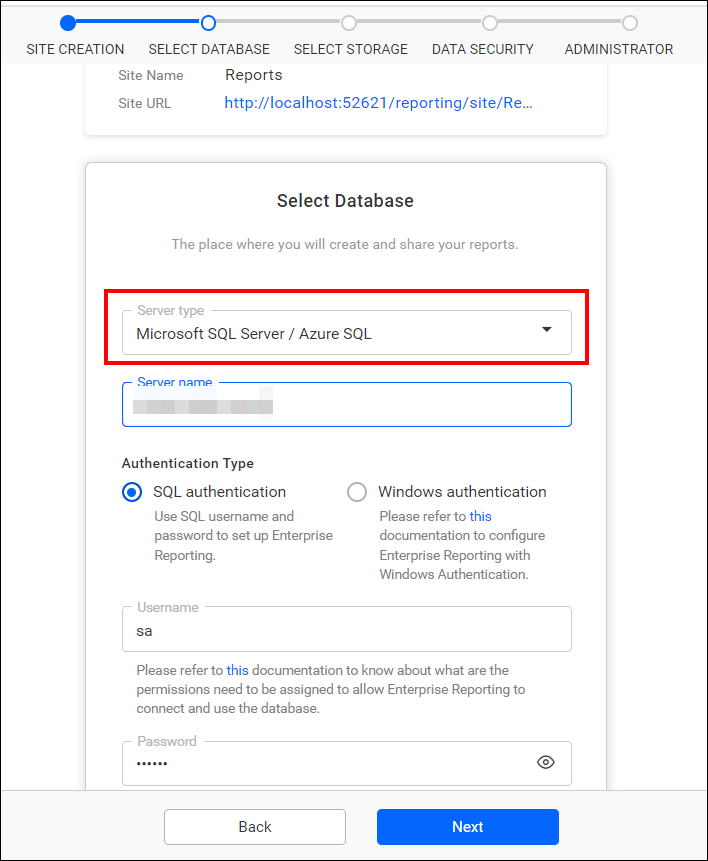Select Windows authentication radio button
This screenshot has width=708, height=861.
357,492
